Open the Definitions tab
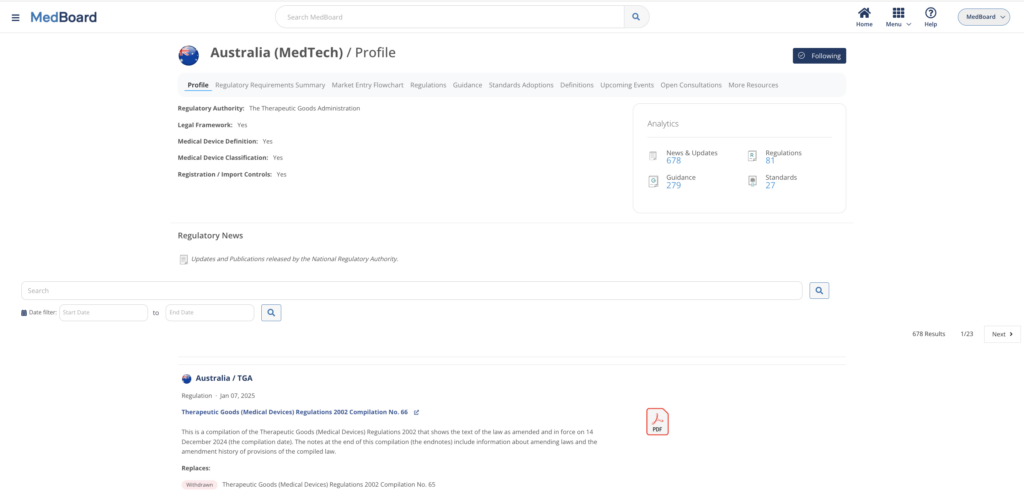The width and height of the screenshot is (1024, 503). pos(577,85)
